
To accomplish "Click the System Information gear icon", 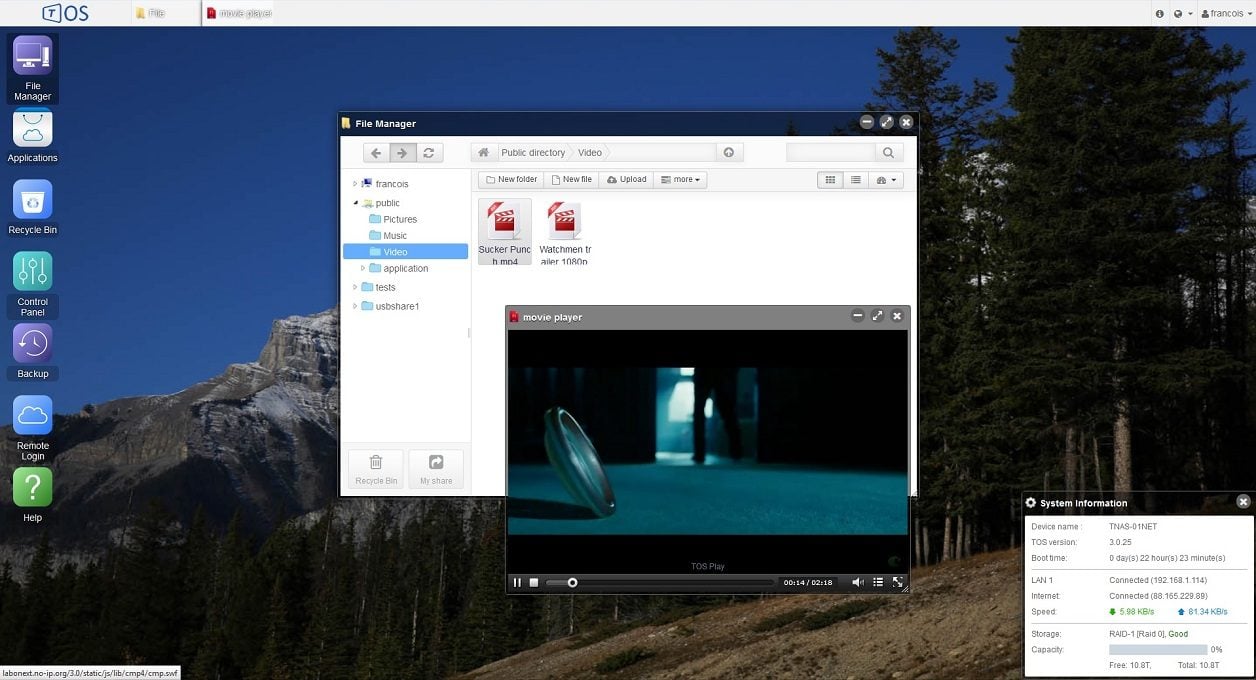I will (1031, 503).
